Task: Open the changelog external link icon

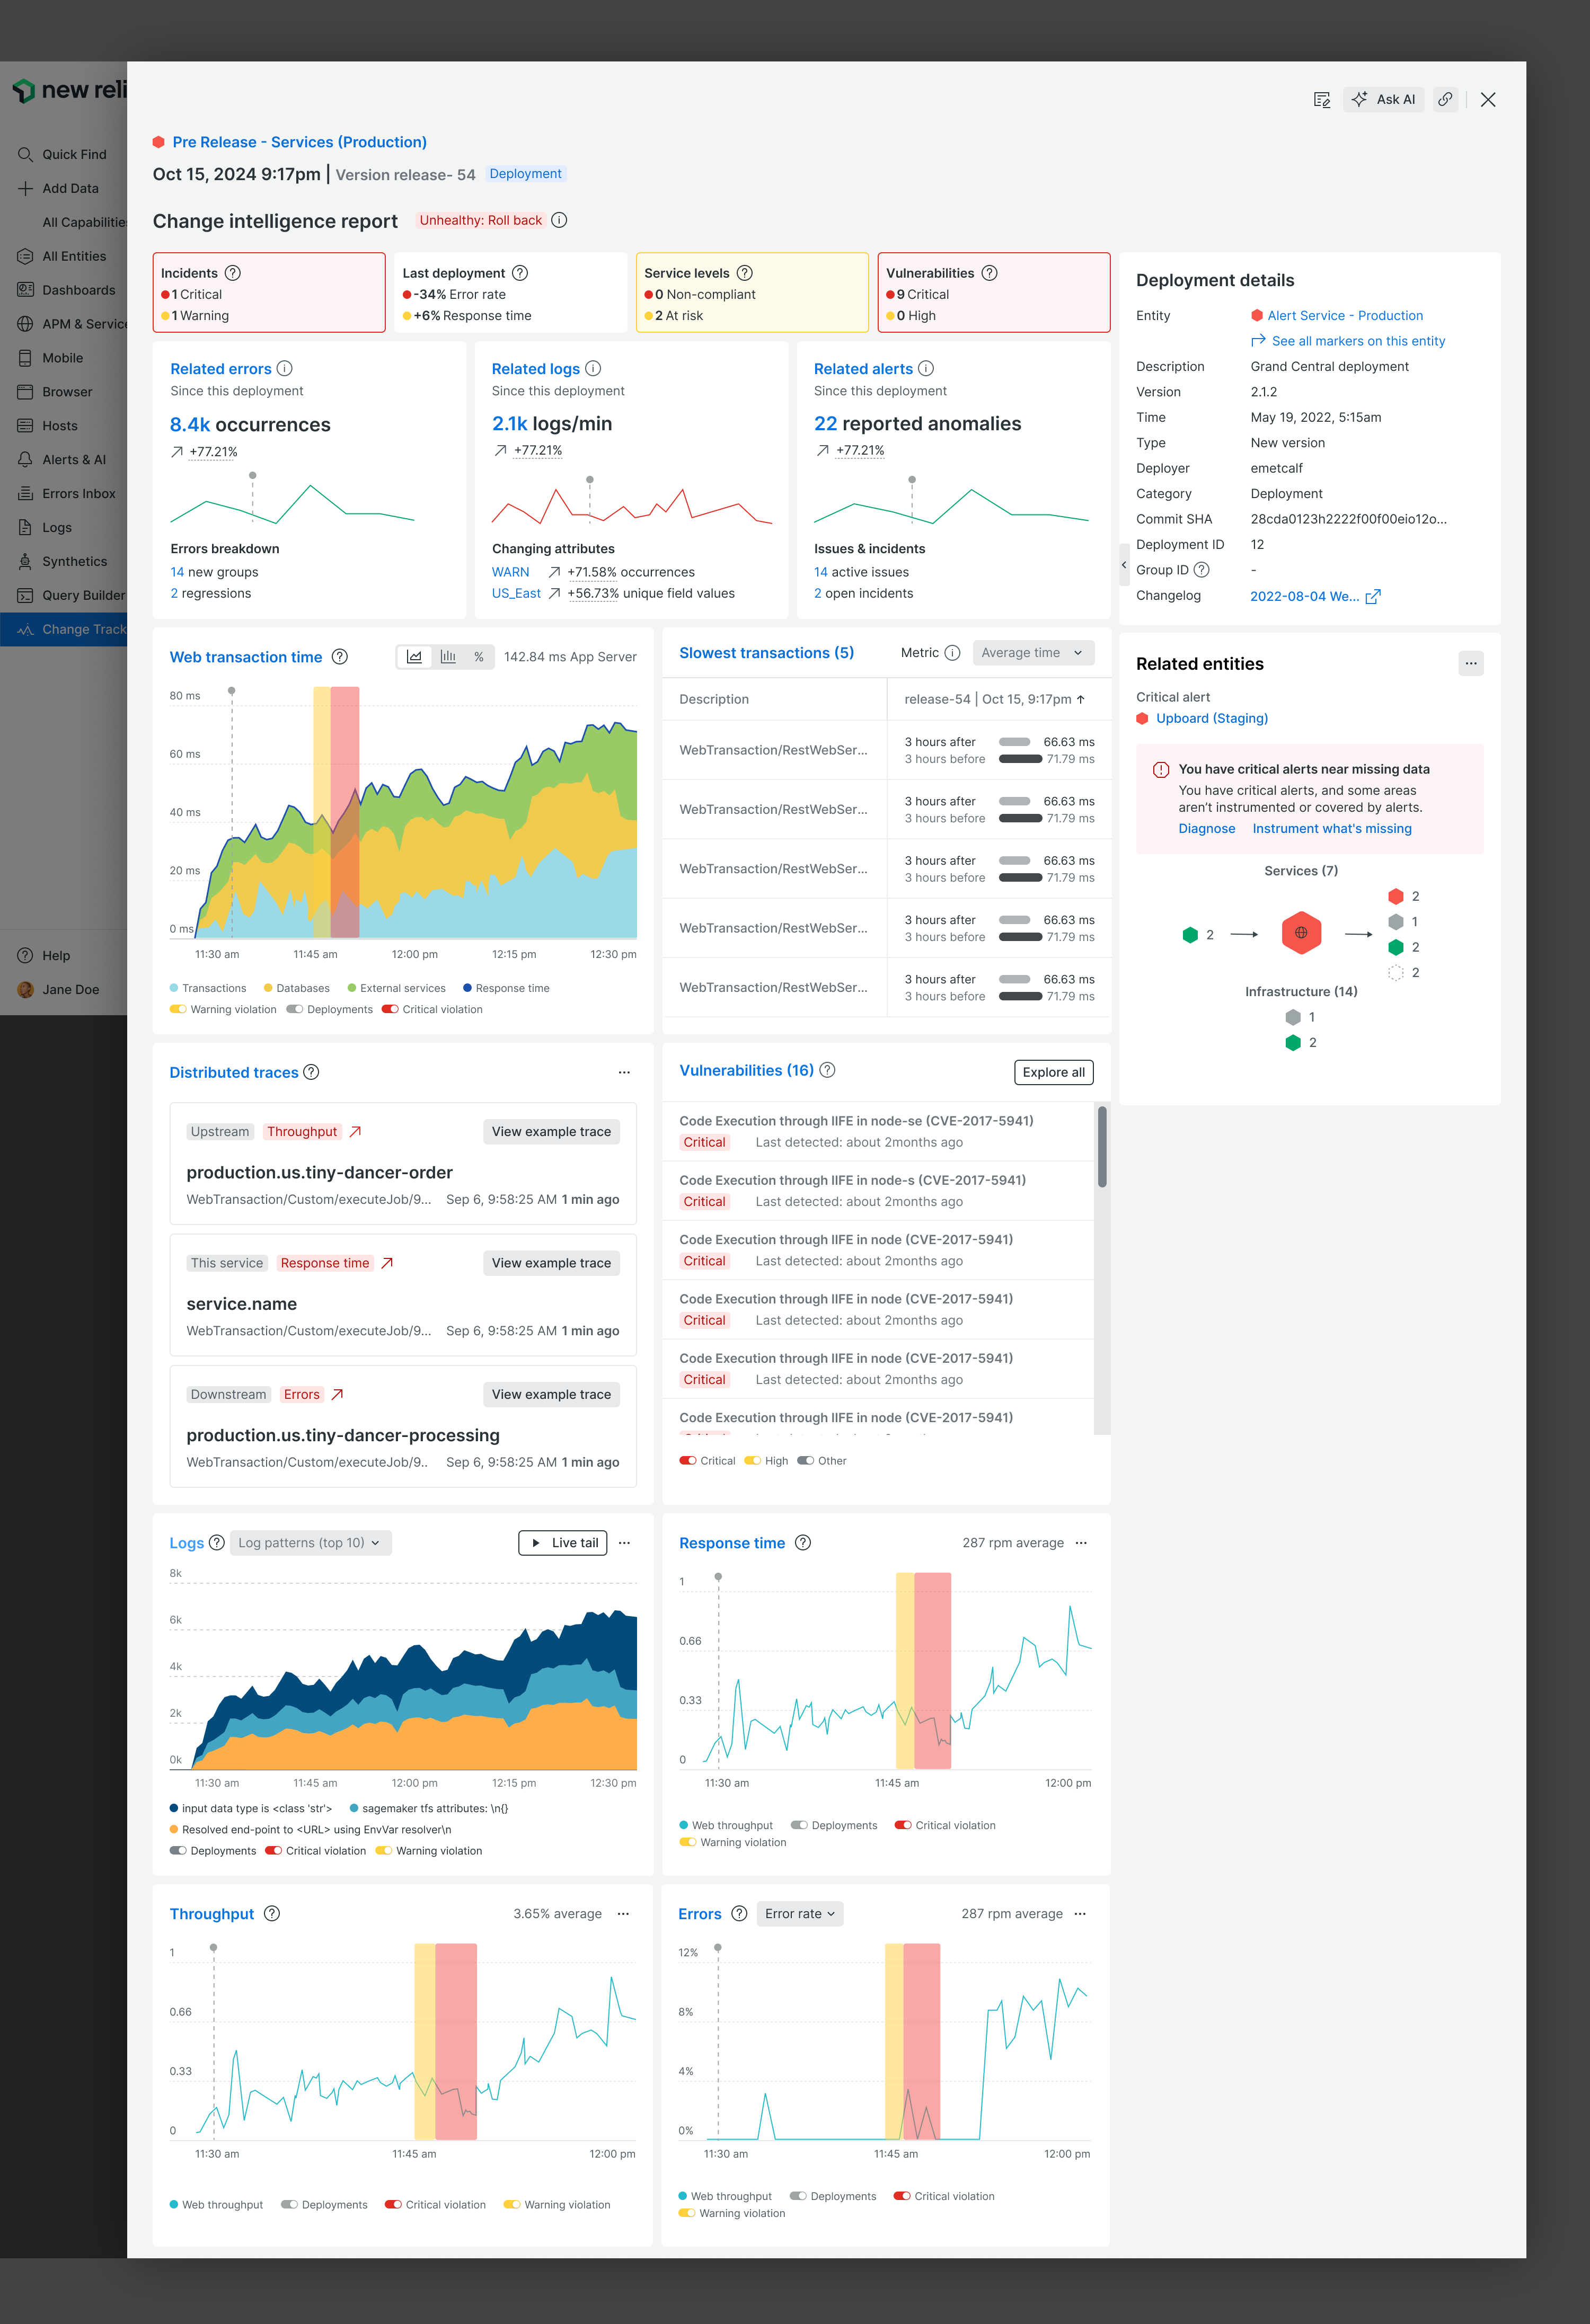Action: [x=1373, y=596]
